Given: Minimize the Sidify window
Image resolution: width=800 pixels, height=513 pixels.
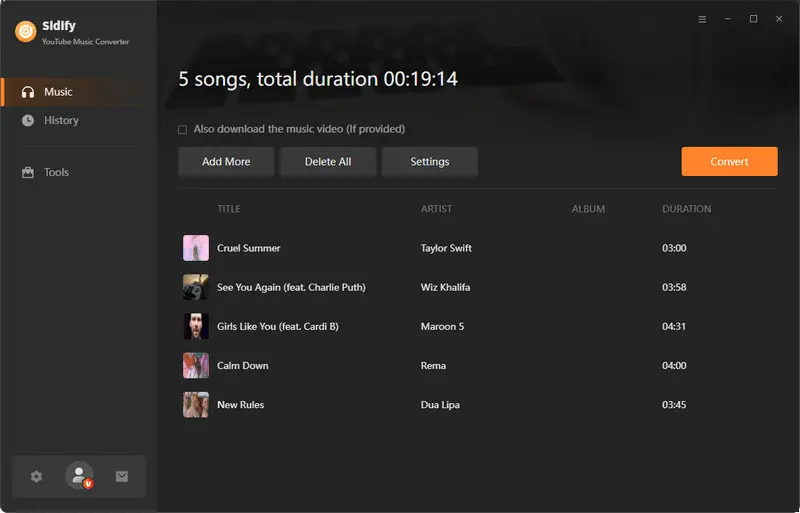Looking at the screenshot, I should 728,19.
